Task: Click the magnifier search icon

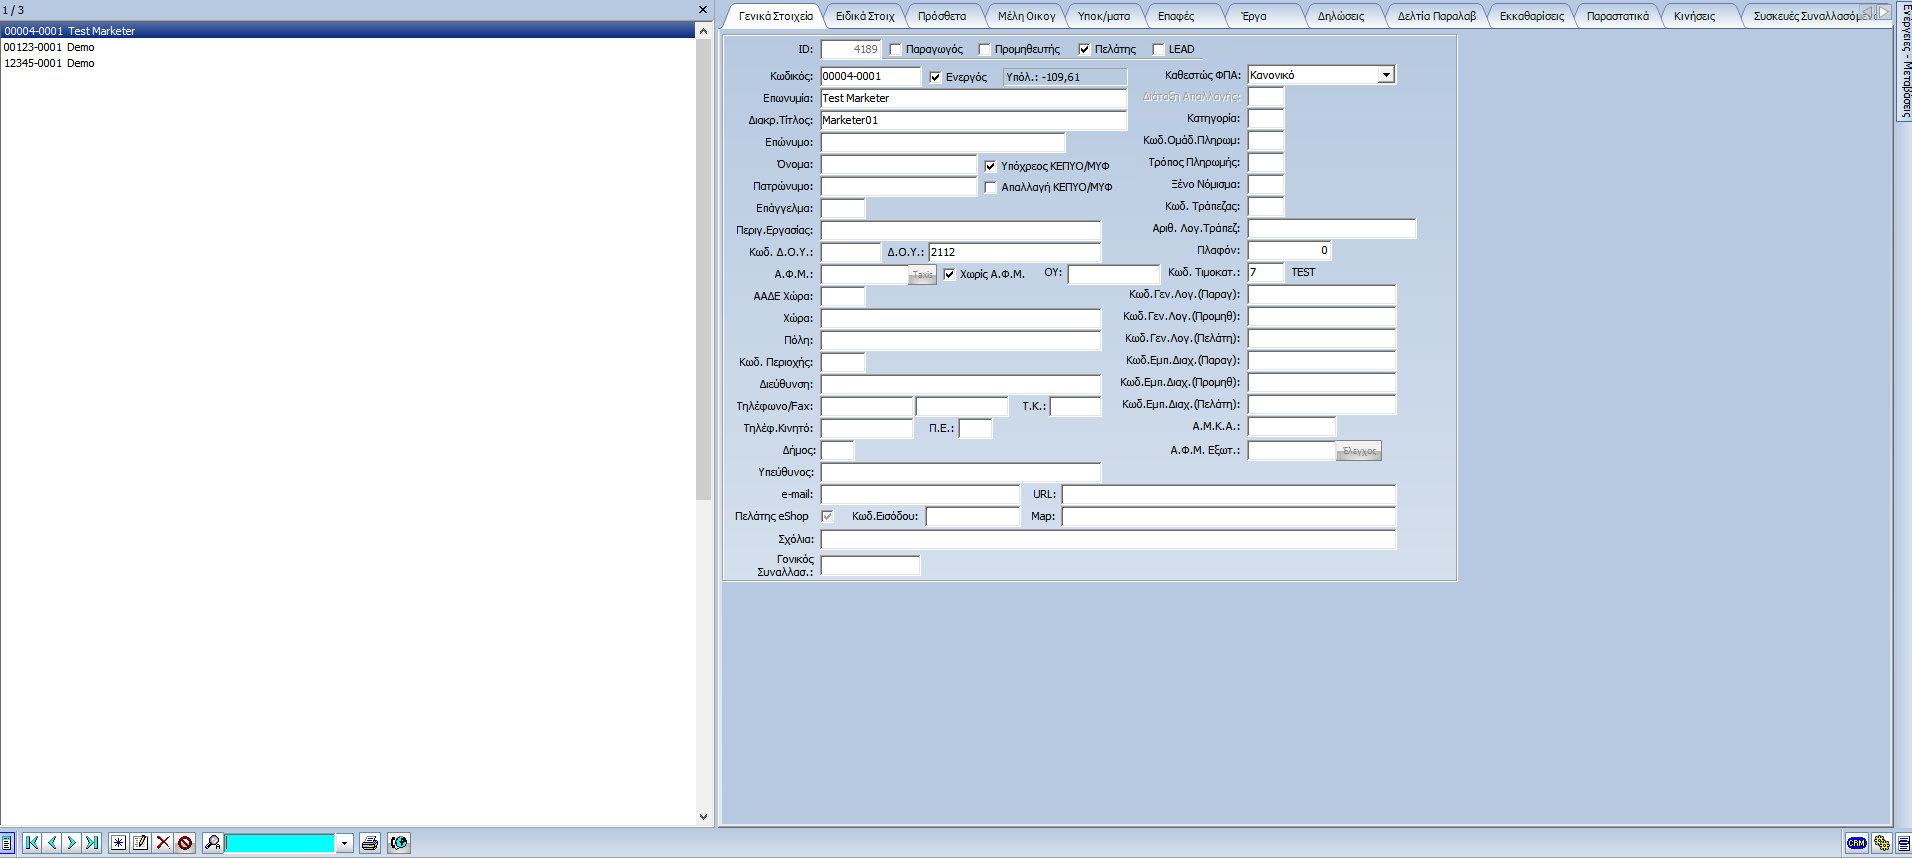Action: click(212, 843)
